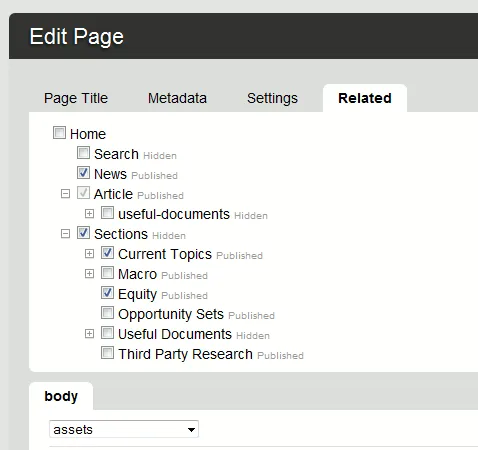Tick the Macro checkbox
478x450 pixels.
coord(107,273)
